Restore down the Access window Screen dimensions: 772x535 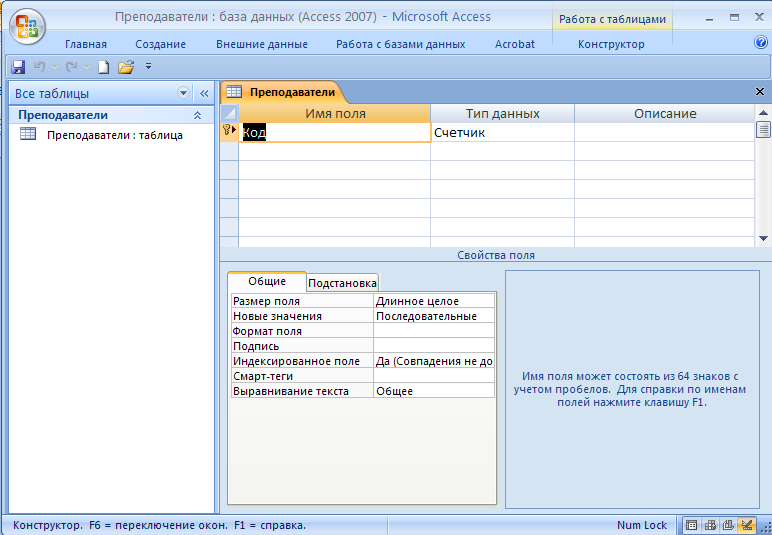[x=734, y=18]
